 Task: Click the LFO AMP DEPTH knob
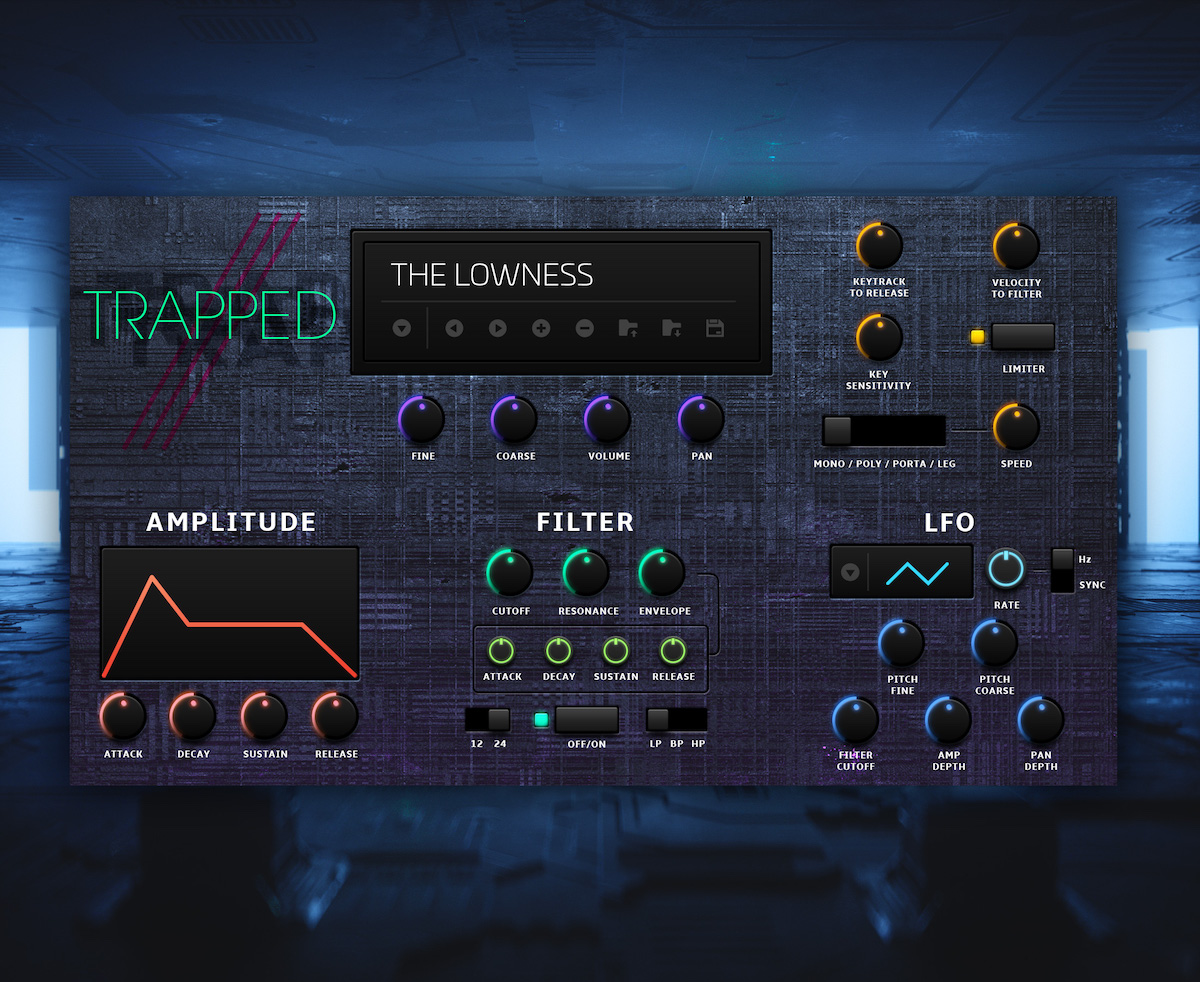948,720
